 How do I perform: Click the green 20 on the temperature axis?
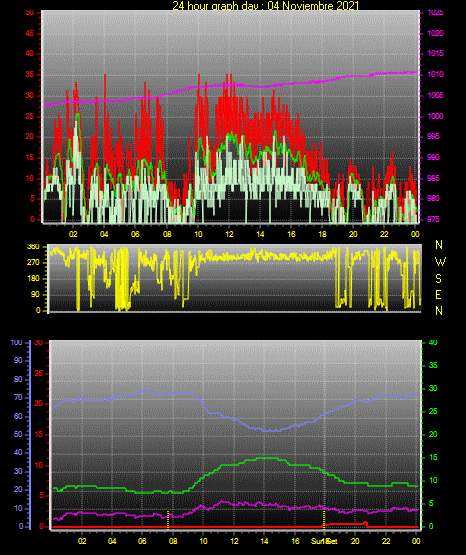click(x=433, y=434)
